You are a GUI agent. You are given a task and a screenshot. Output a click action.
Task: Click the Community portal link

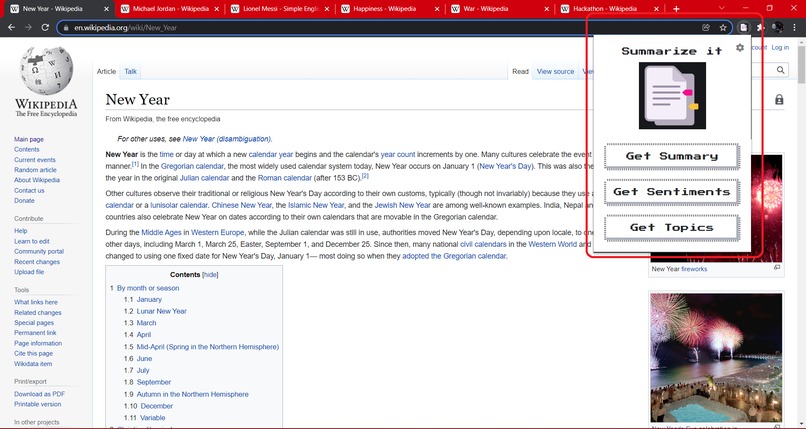point(39,252)
